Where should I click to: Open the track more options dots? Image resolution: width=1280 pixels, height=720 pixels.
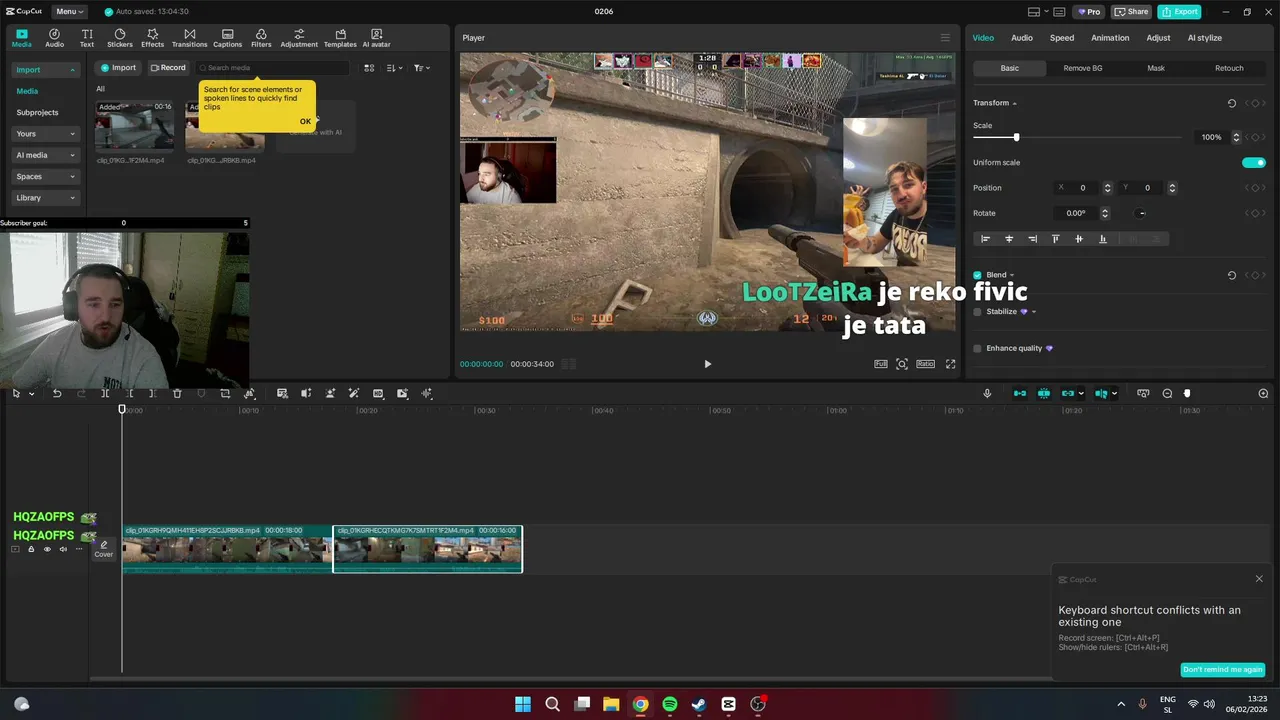pos(79,549)
